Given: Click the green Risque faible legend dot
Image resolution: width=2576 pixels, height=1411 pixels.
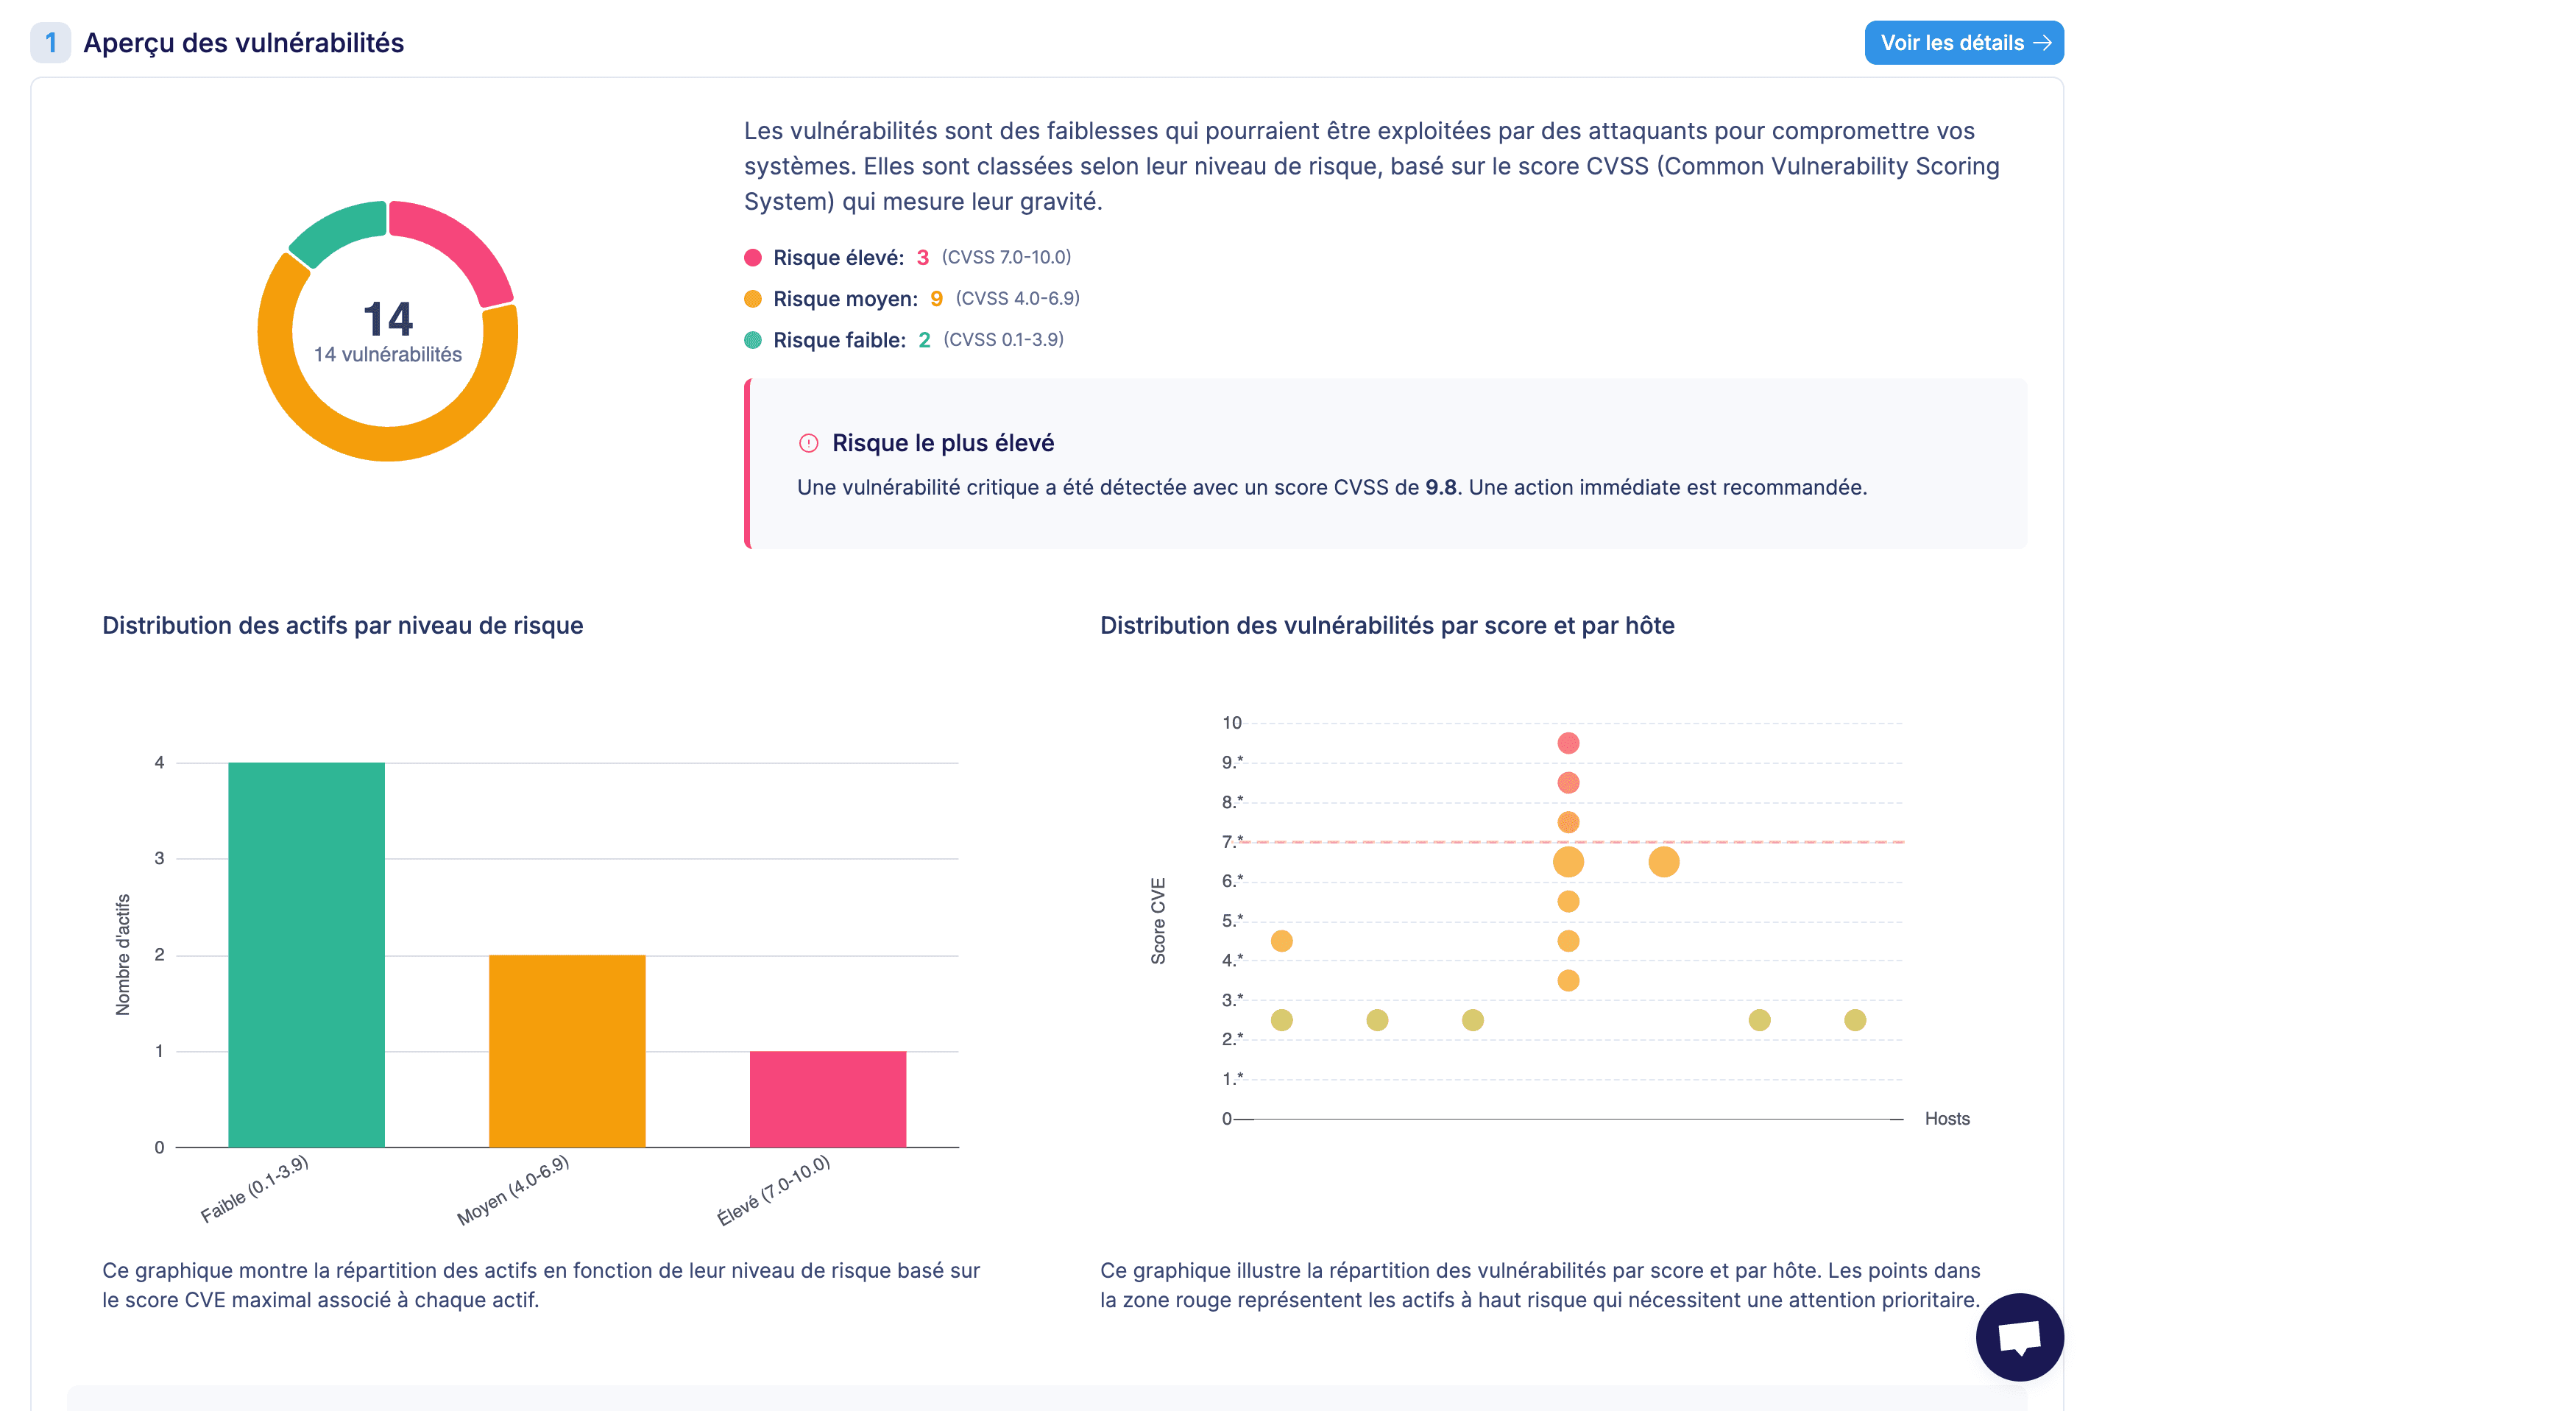Looking at the screenshot, I should pos(753,340).
